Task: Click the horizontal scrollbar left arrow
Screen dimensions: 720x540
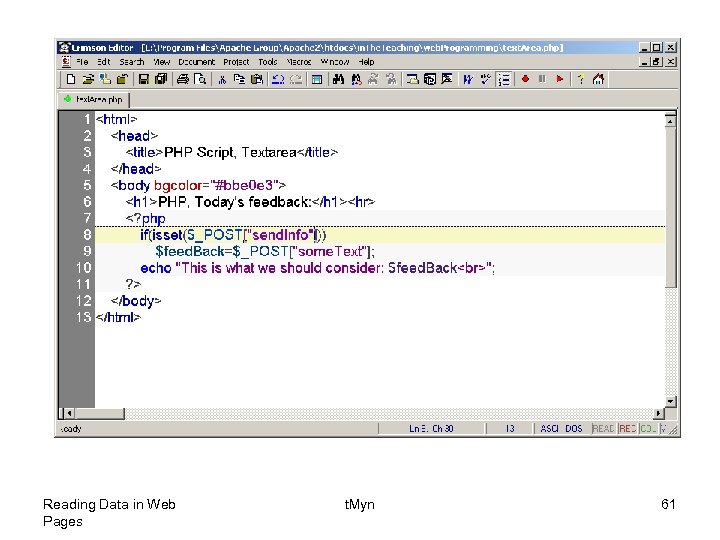Action: [69, 413]
